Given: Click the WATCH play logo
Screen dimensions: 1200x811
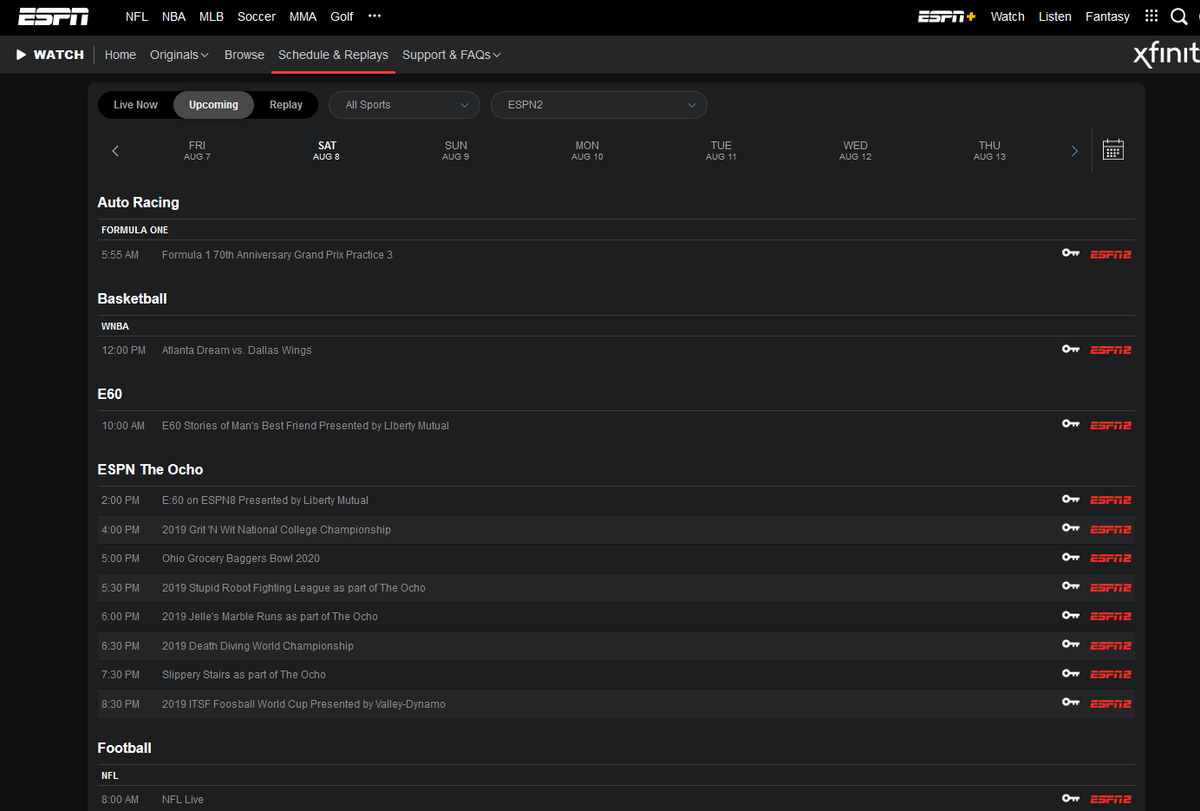Looking at the screenshot, I should point(50,55).
